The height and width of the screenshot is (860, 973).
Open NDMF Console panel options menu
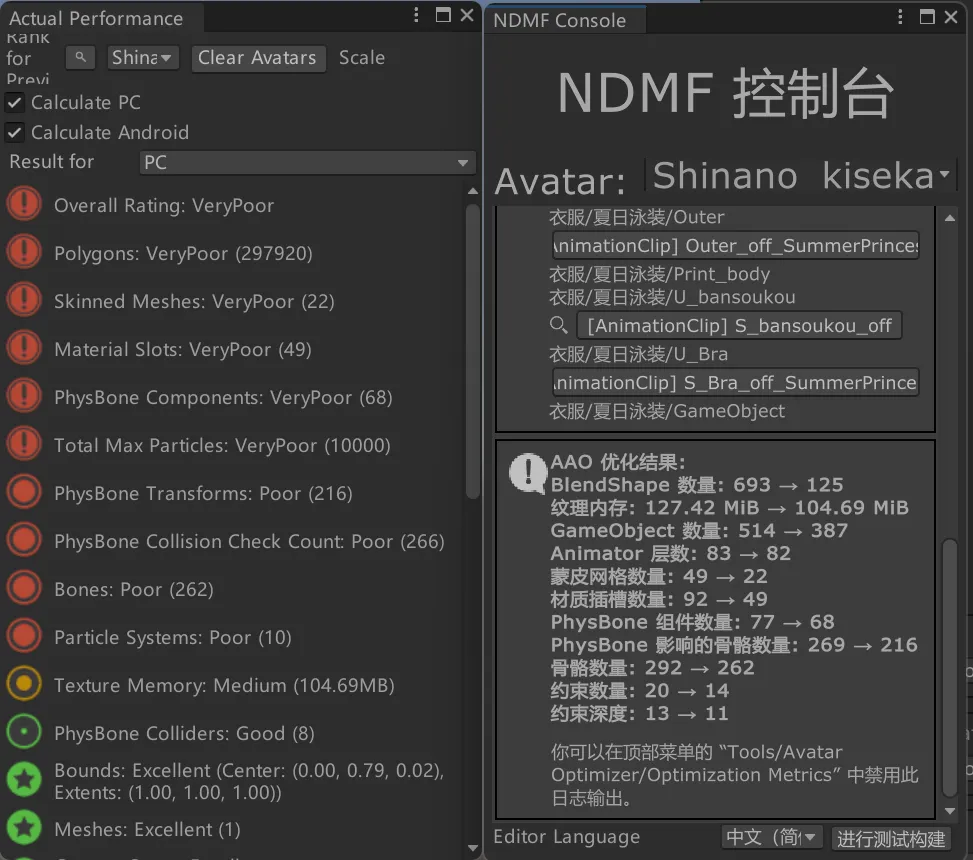[900, 17]
